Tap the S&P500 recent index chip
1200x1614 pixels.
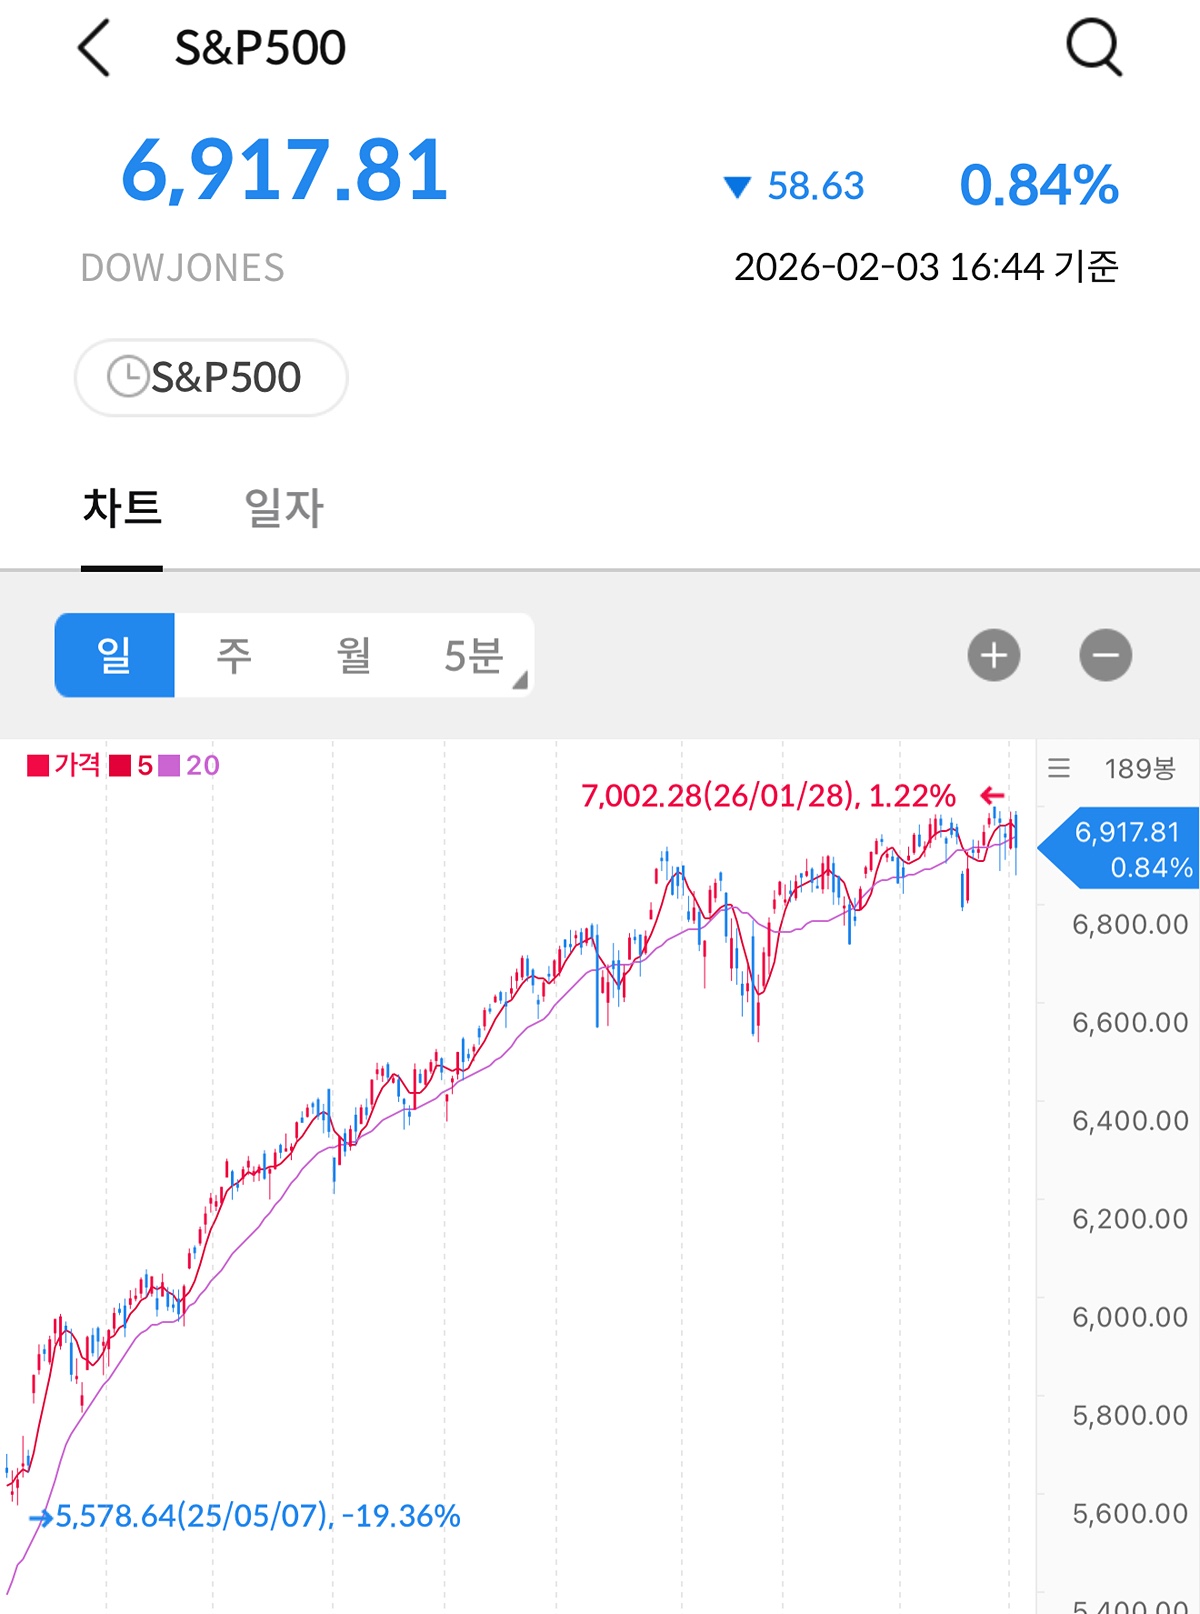[x=211, y=377]
